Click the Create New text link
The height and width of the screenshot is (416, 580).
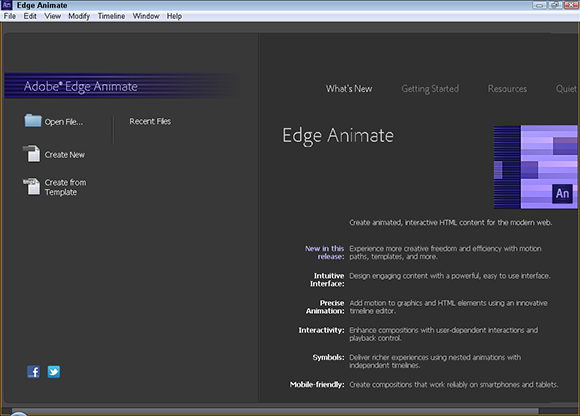[x=65, y=155]
